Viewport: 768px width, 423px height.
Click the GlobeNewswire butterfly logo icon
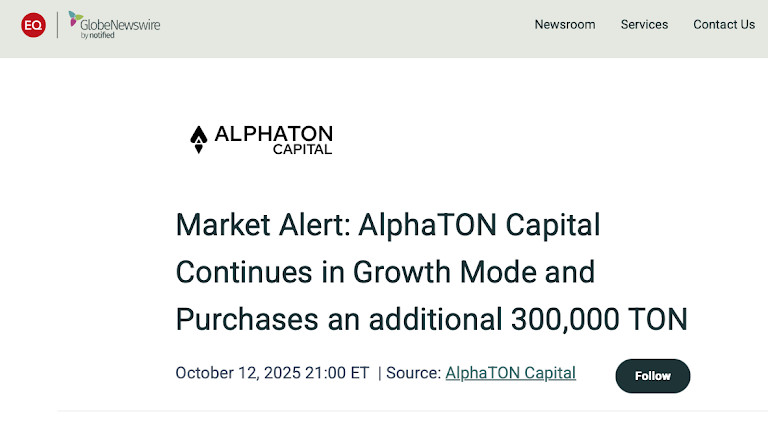75,19
